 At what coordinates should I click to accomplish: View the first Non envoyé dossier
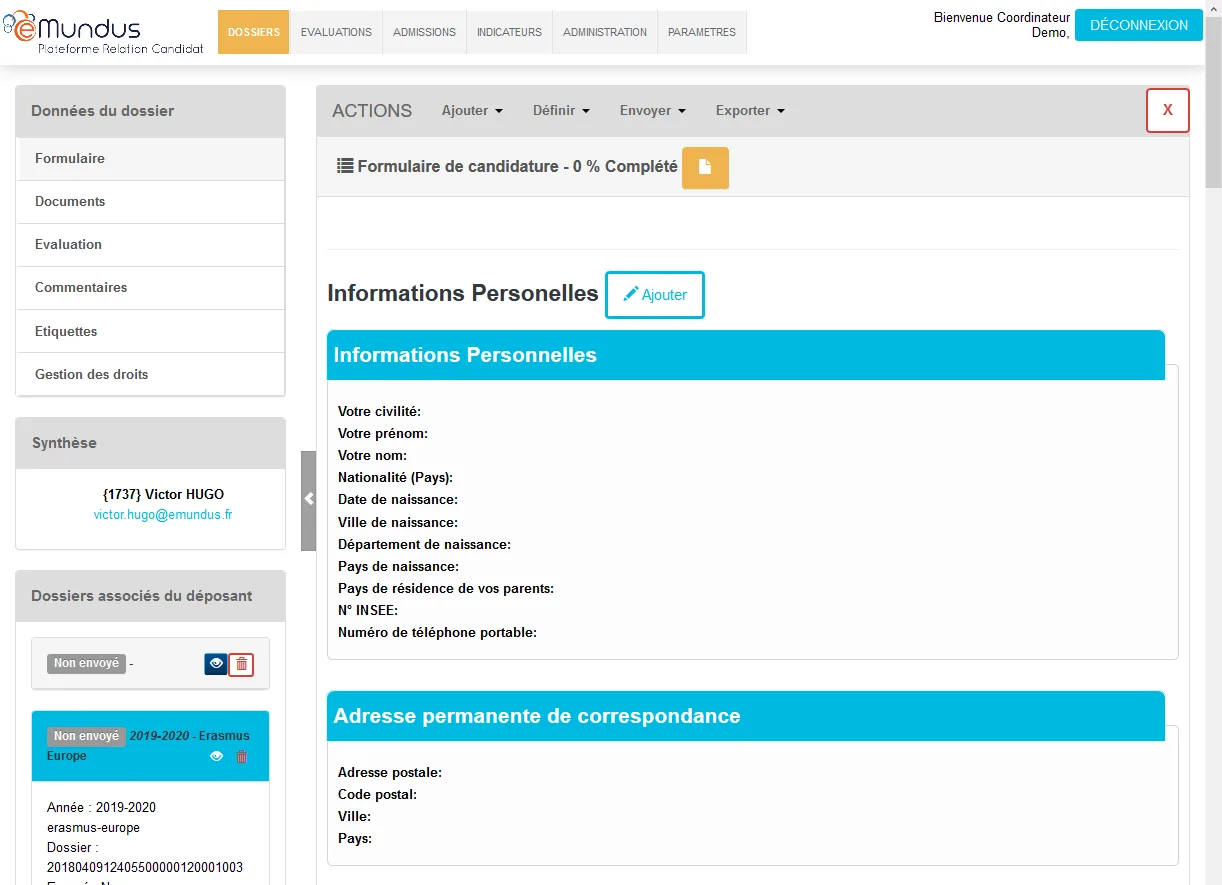click(x=216, y=664)
